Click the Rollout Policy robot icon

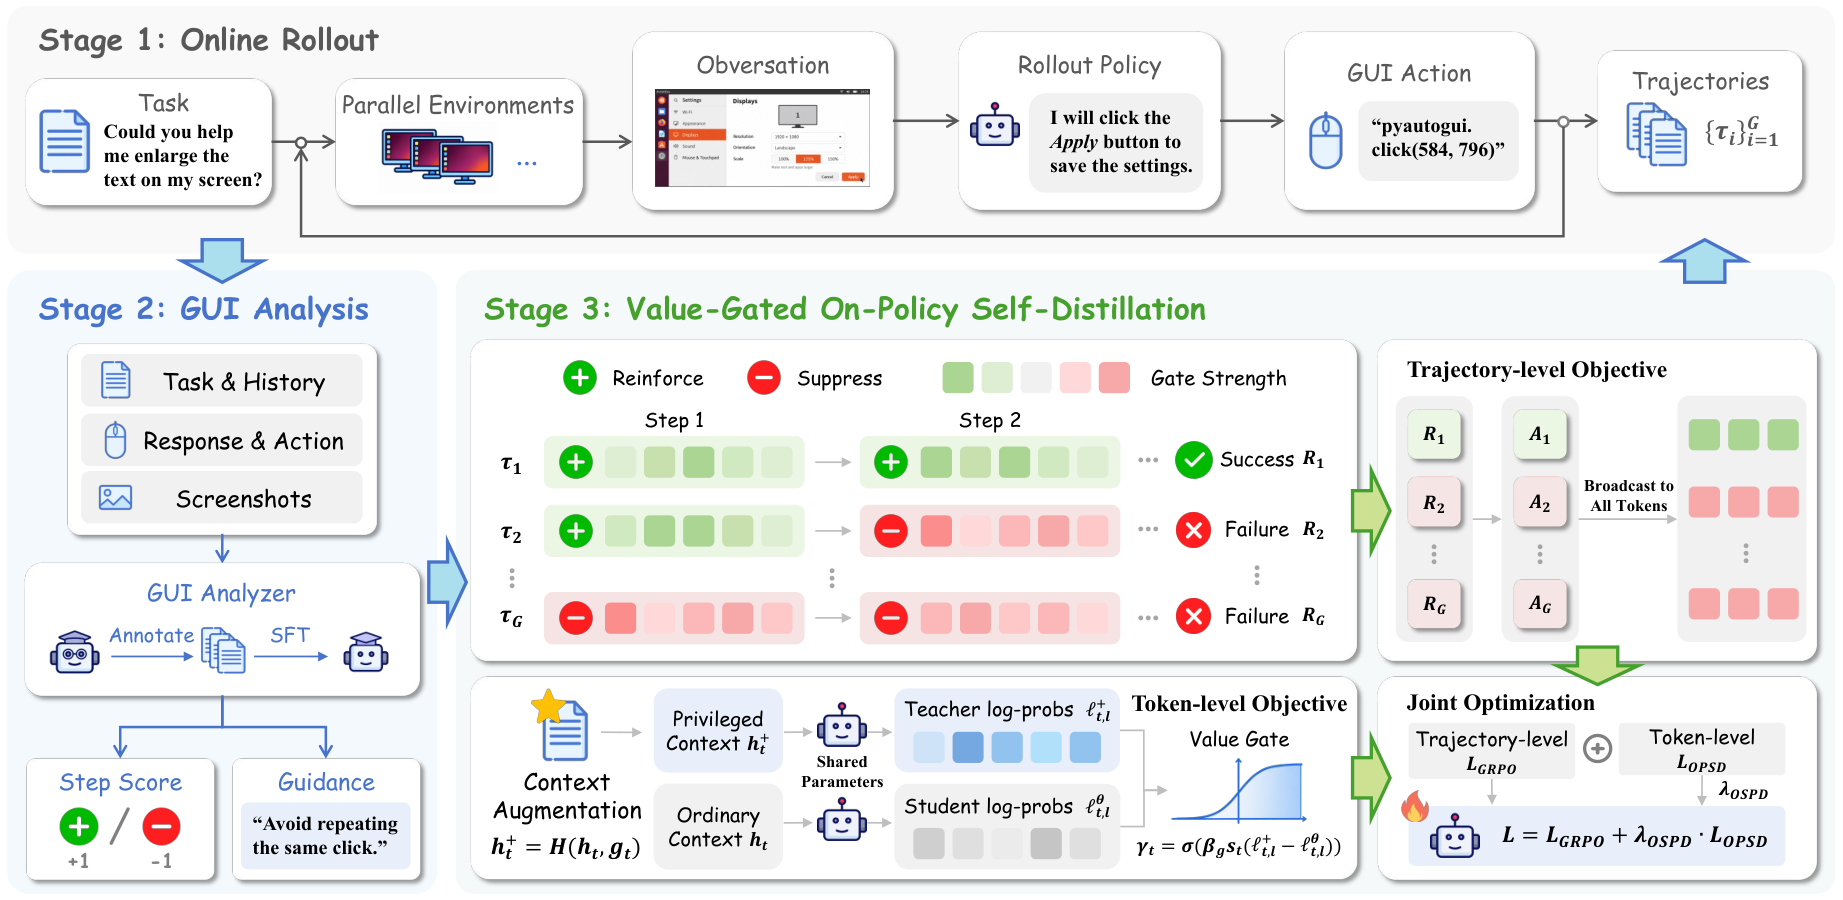pyautogui.click(x=995, y=125)
